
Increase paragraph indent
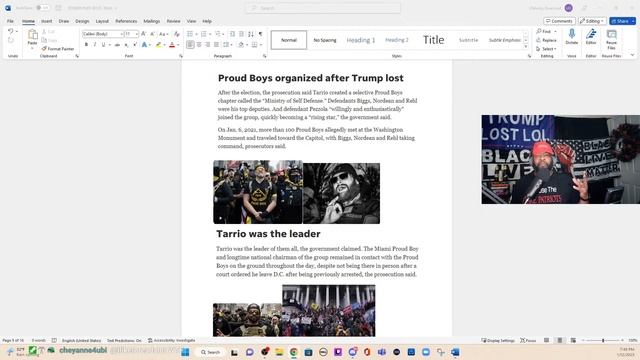point(241,34)
